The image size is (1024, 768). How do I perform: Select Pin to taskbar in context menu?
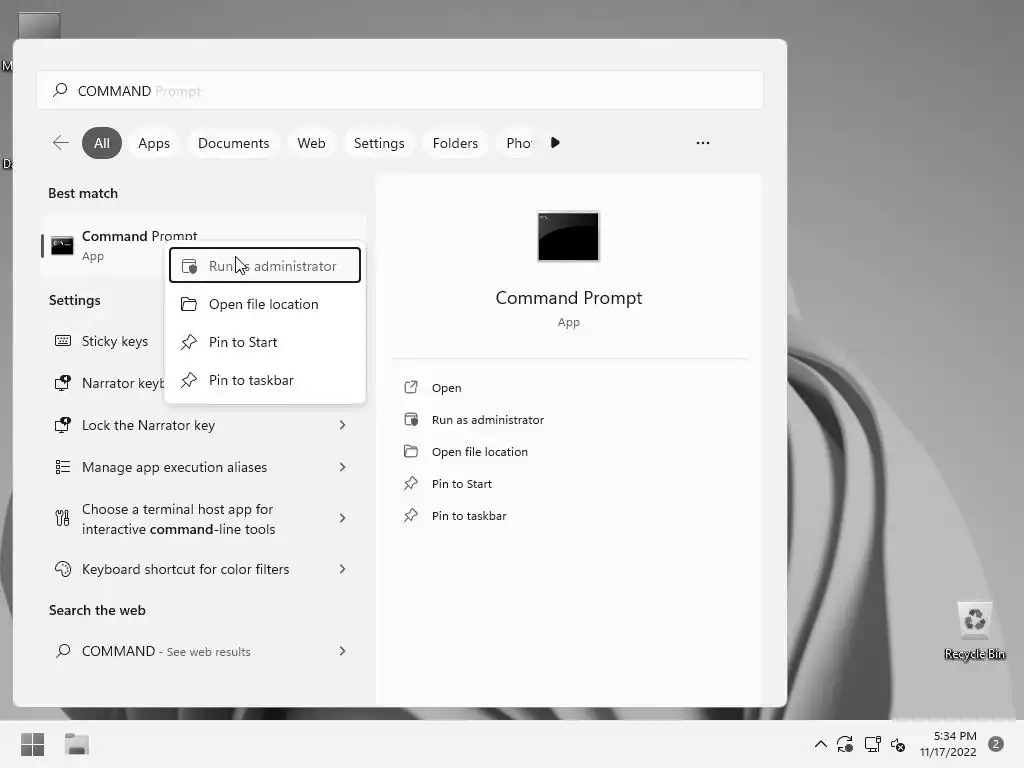[264, 380]
